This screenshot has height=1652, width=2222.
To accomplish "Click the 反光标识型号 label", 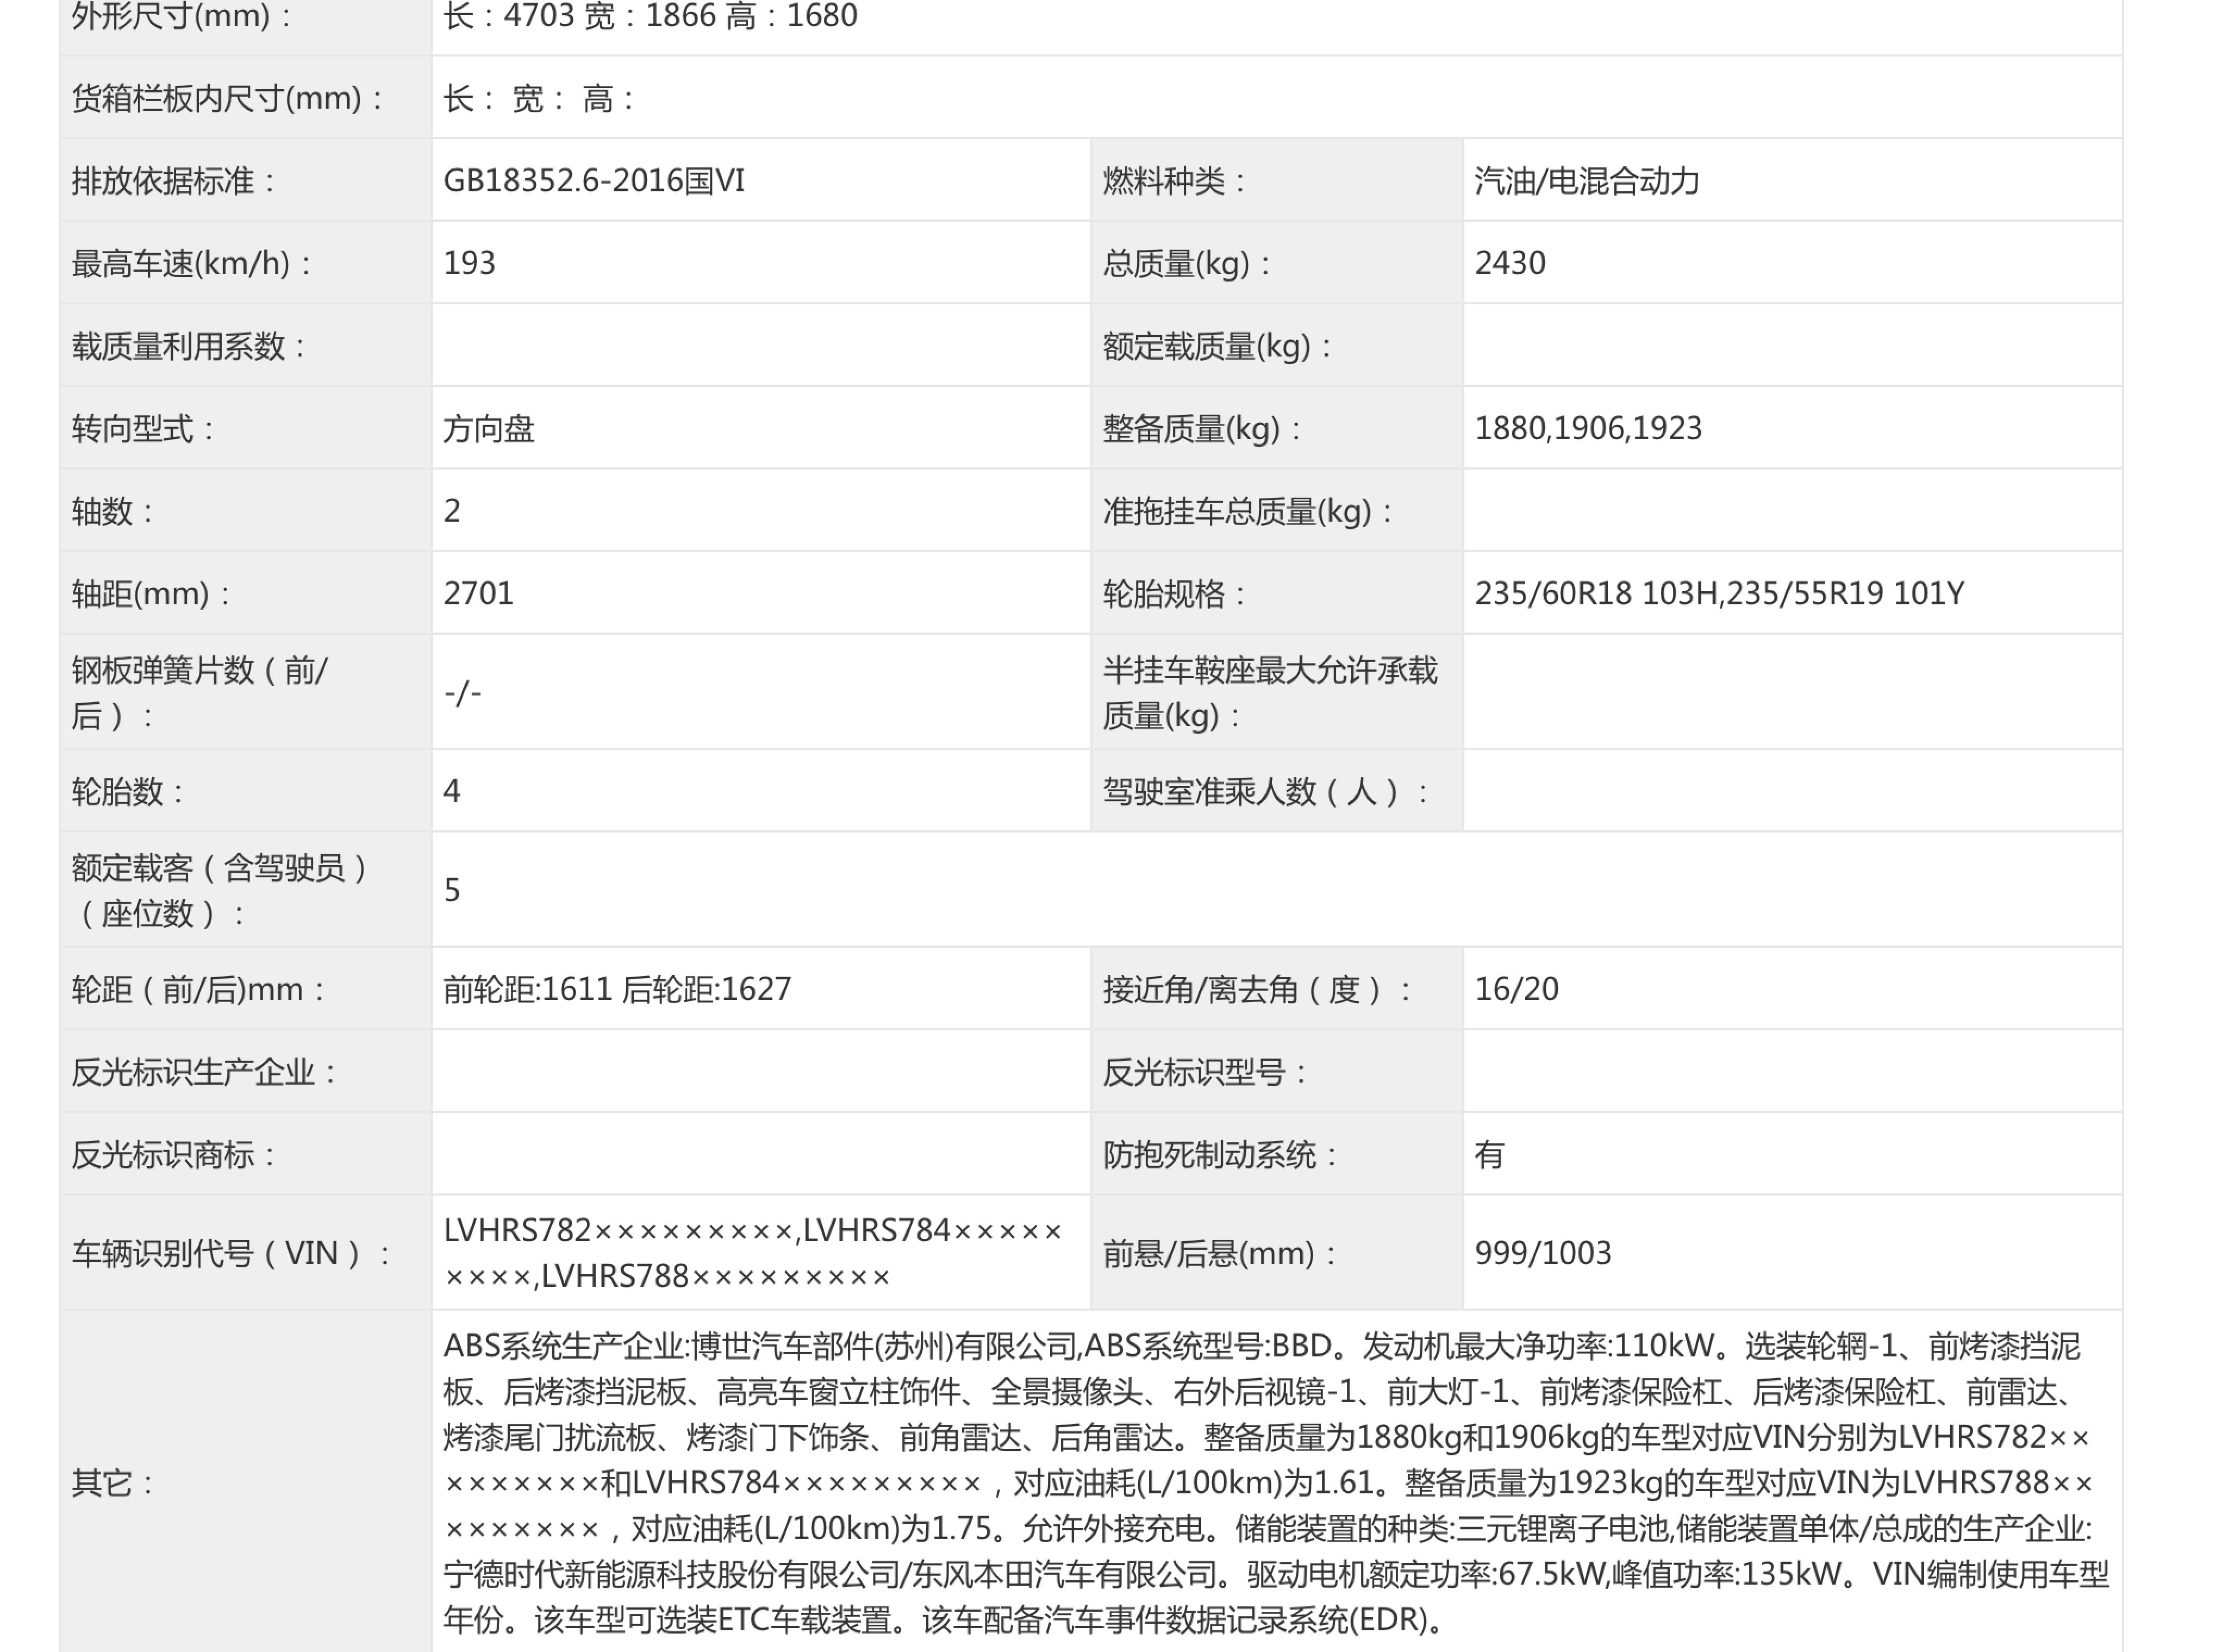I will [x=1205, y=1072].
